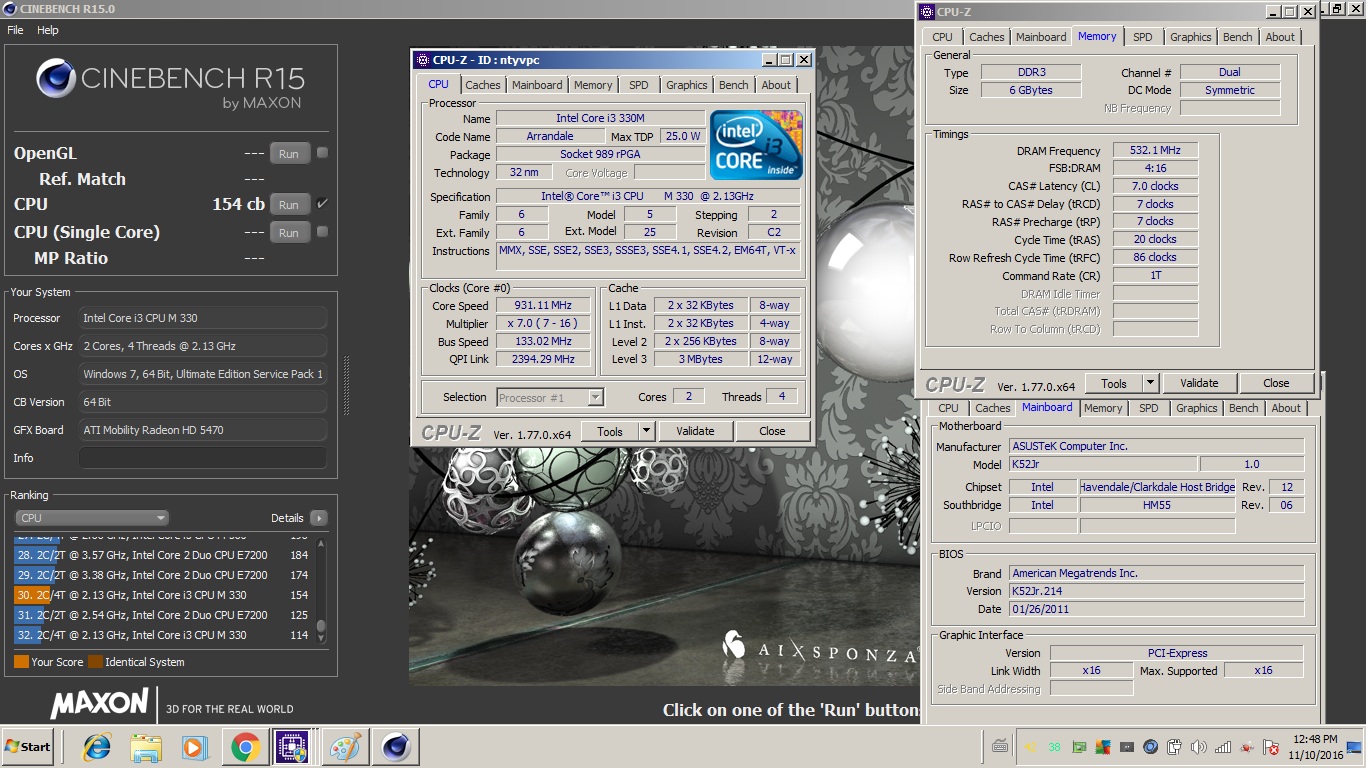
Task: Click the taskbar clock showing 12:48 PM
Action: 1315,747
